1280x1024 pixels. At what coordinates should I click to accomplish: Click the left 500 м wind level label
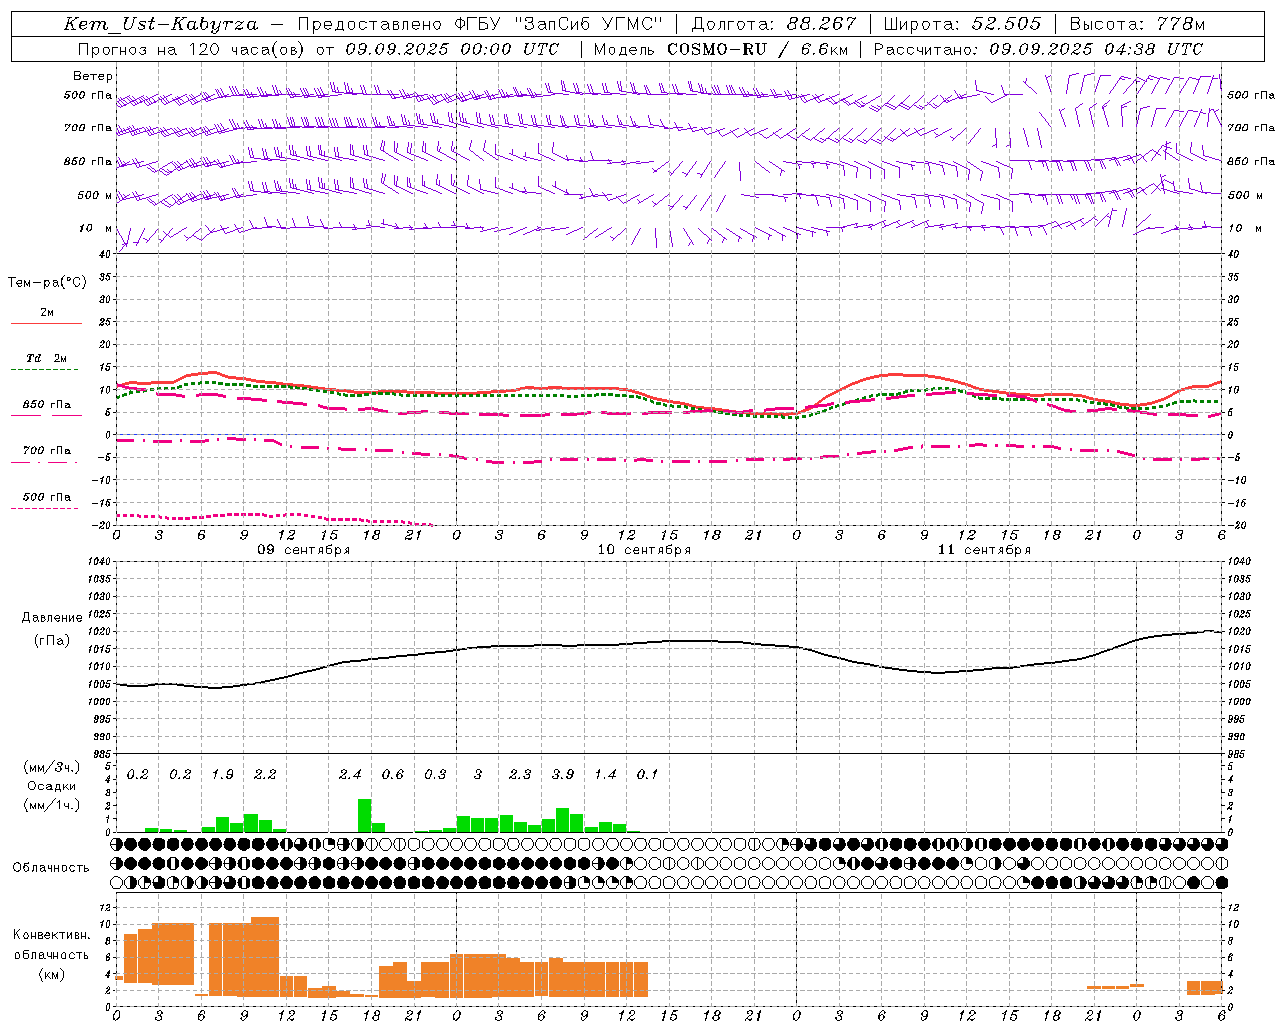[95, 195]
